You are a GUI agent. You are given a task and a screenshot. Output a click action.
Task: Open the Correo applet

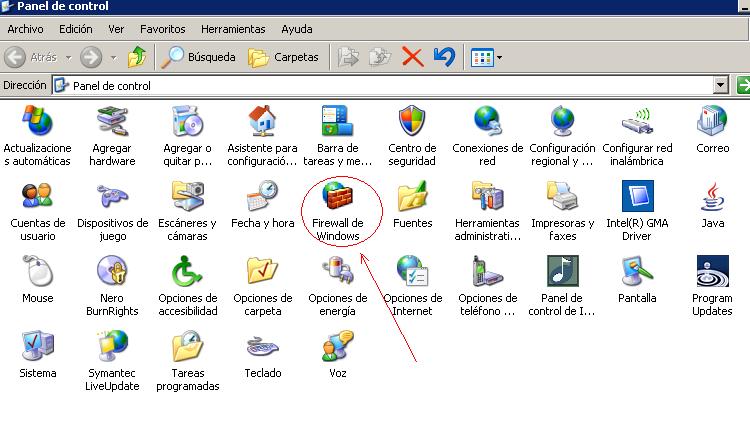(x=712, y=121)
